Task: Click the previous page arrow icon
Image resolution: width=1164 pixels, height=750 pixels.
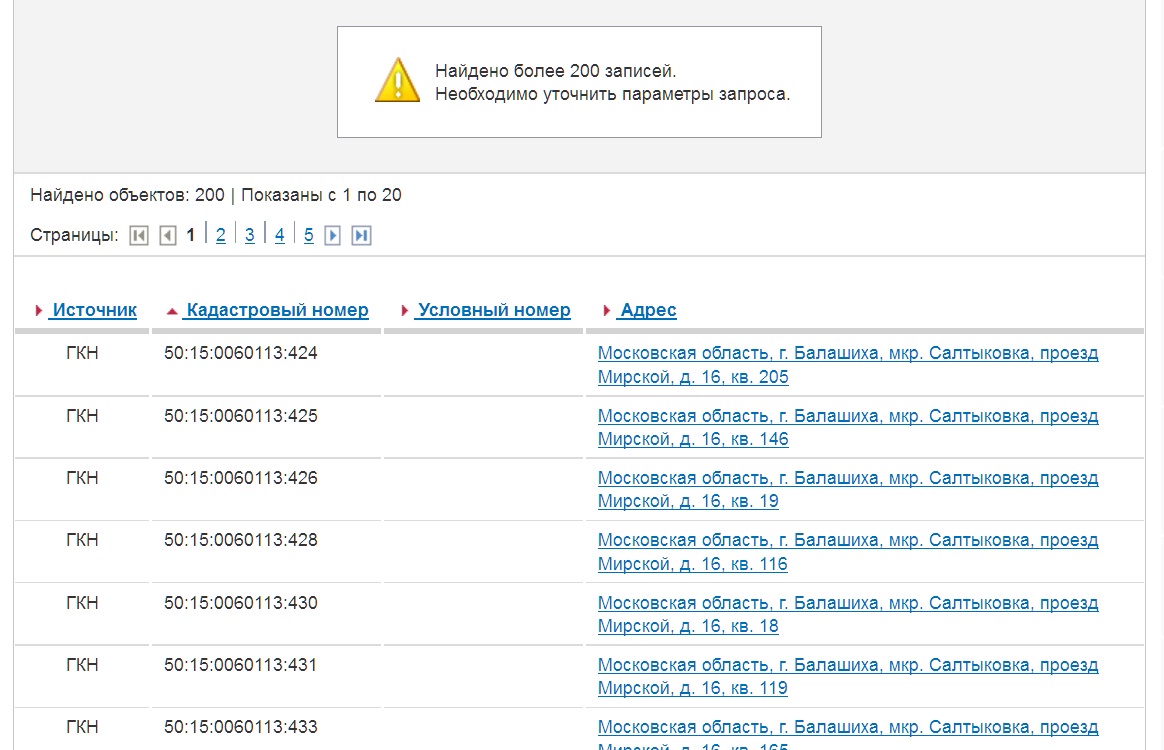Action: click(168, 236)
